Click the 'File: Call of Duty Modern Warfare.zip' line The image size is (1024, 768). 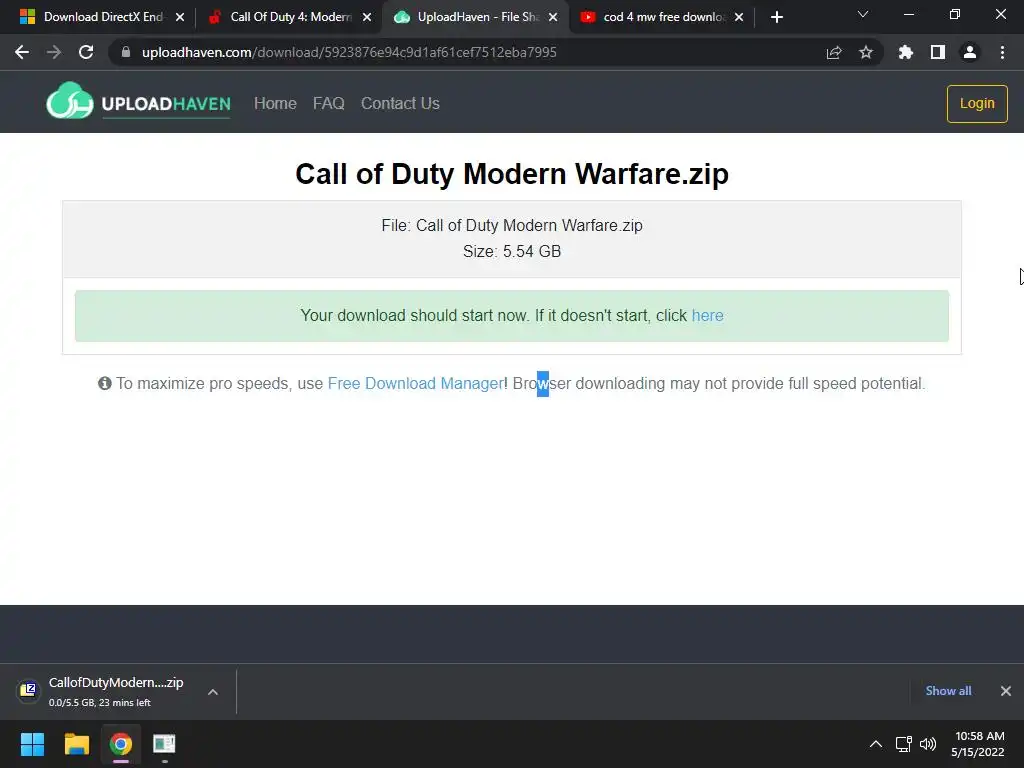(512, 225)
